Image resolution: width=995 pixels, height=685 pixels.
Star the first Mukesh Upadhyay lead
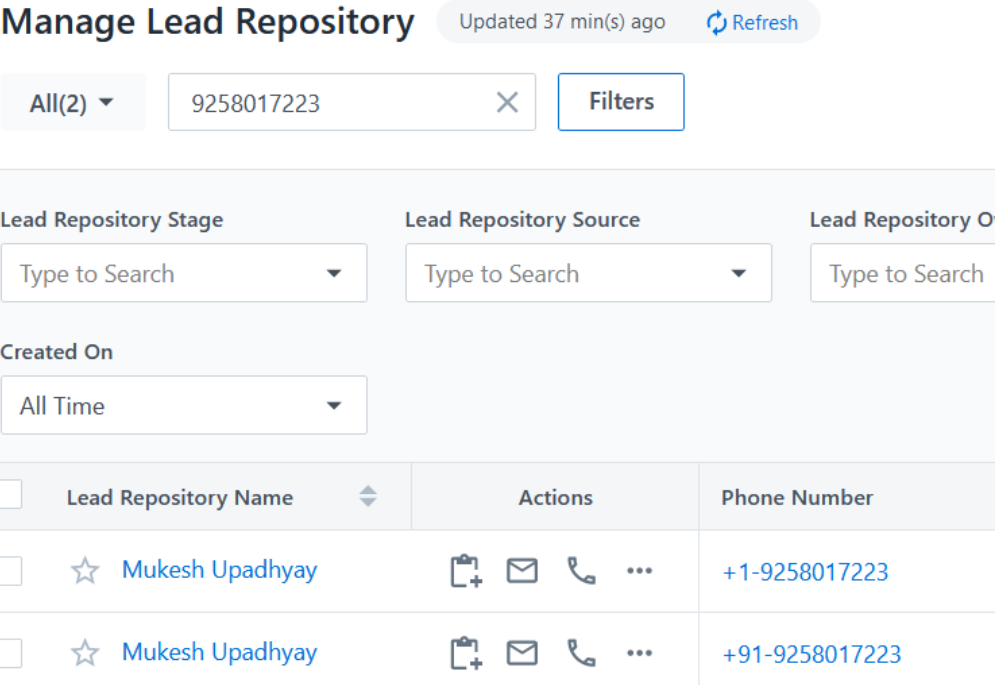coord(85,571)
